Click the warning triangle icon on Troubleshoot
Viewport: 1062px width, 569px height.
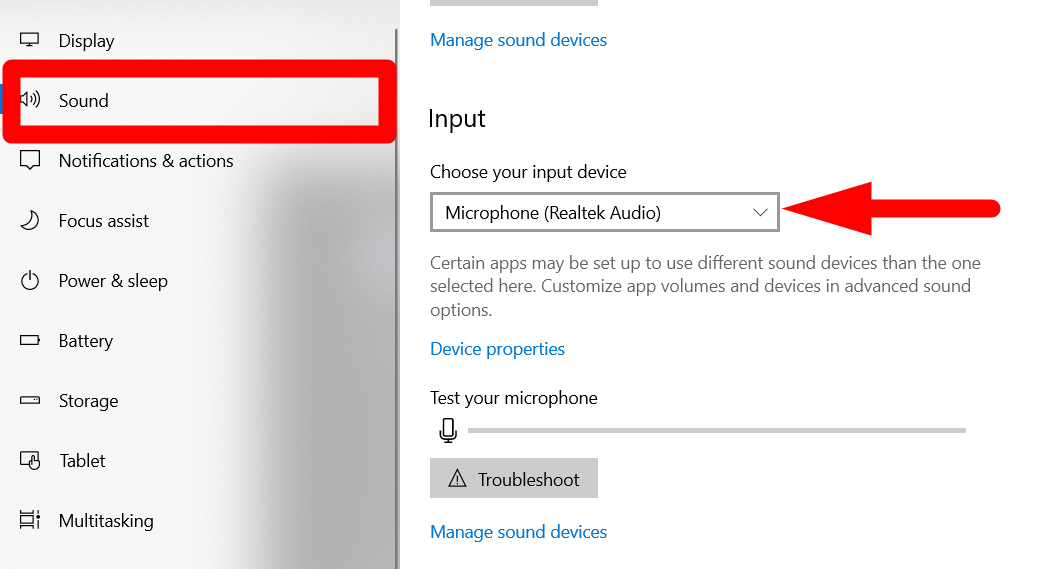pyautogui.click(x=458, y=479)
